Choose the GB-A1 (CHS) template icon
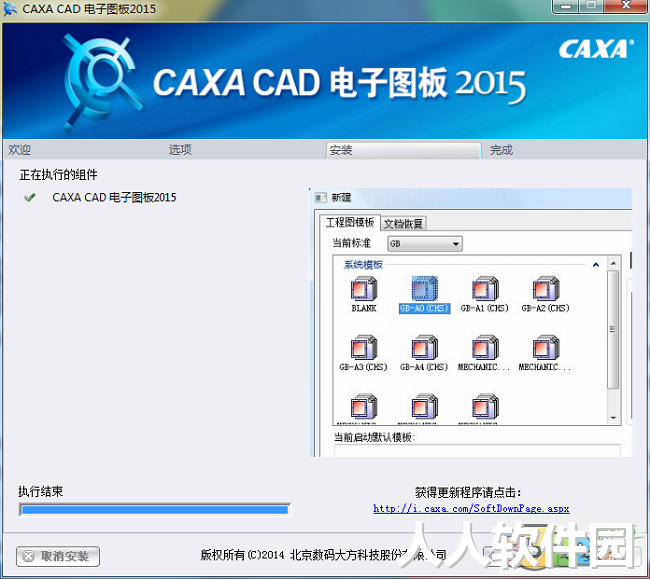The height and width of the screenshot is (579, 650). (x=485, y=288)
